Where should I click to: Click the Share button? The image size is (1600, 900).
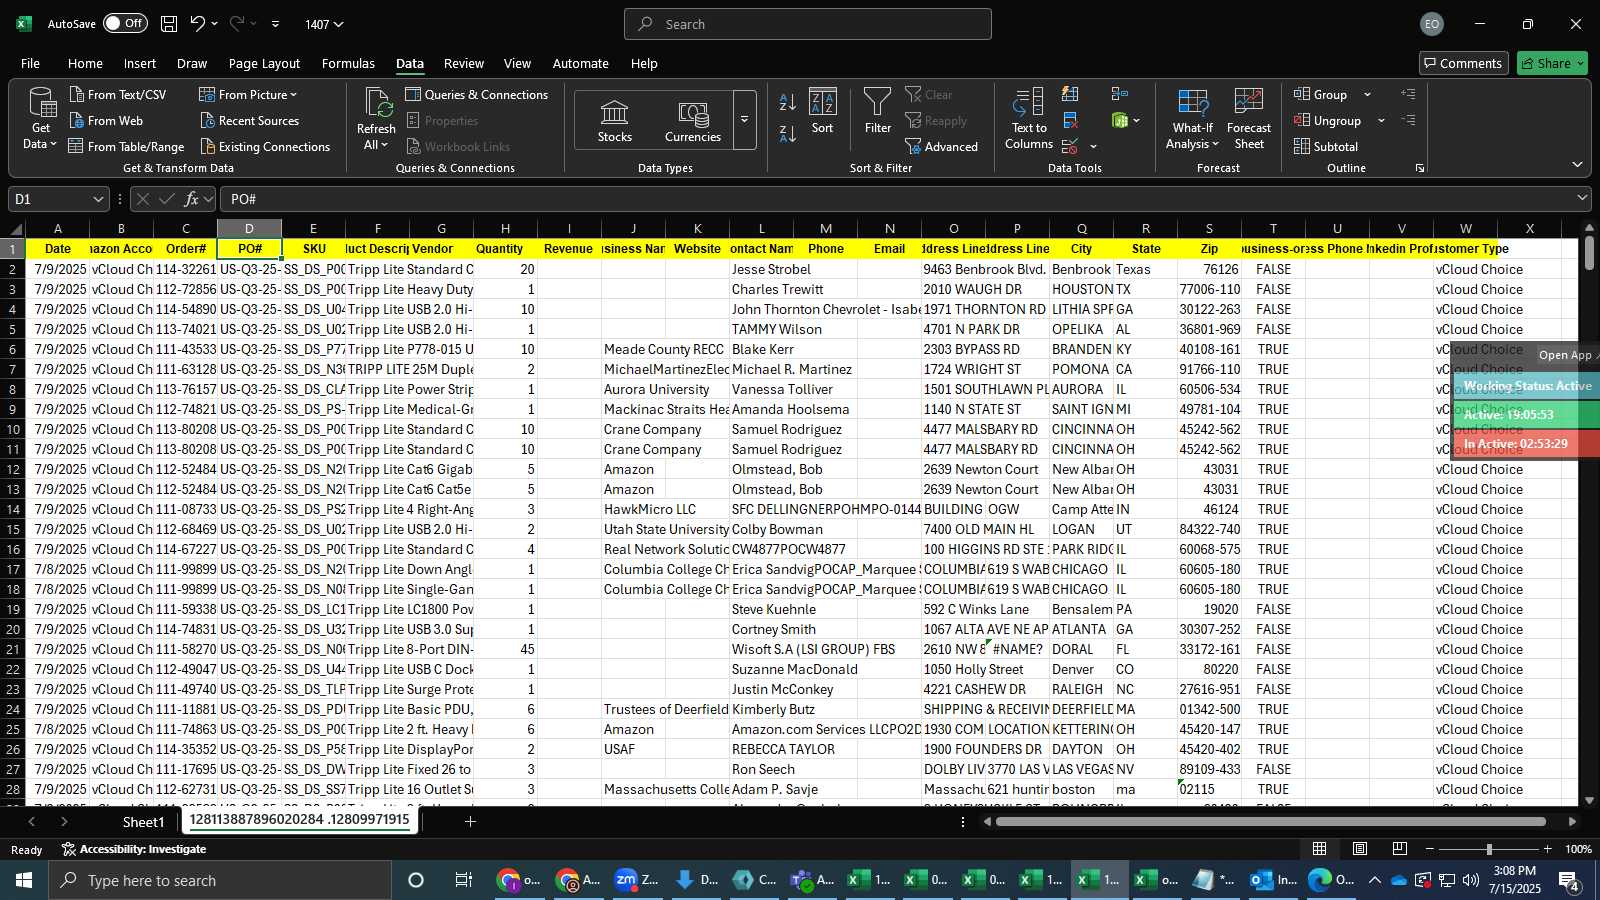1552,63
